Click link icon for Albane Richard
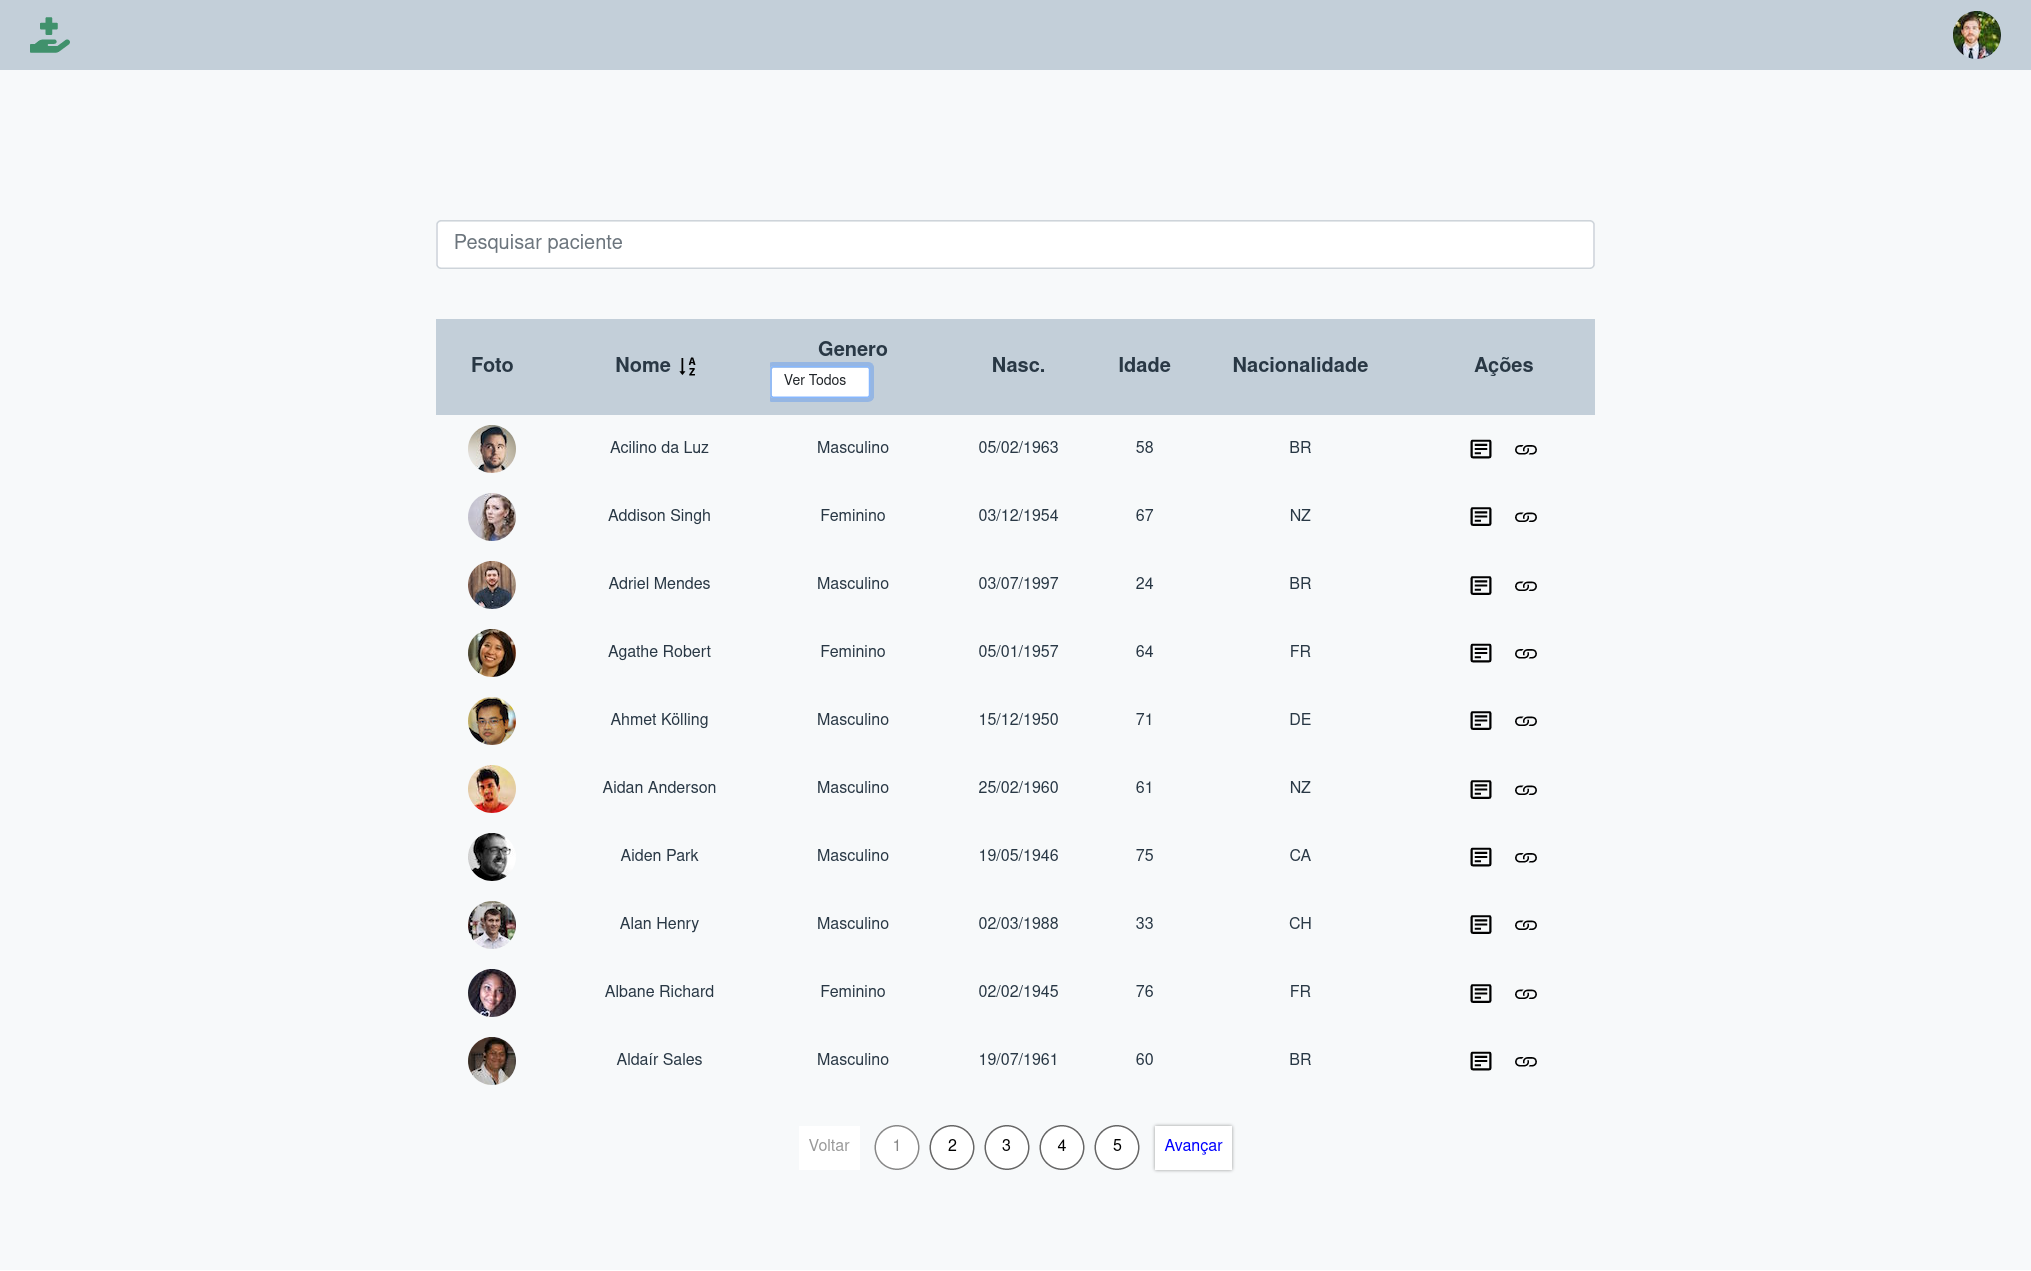The image size is (2031, 1271). (1525, 993)
